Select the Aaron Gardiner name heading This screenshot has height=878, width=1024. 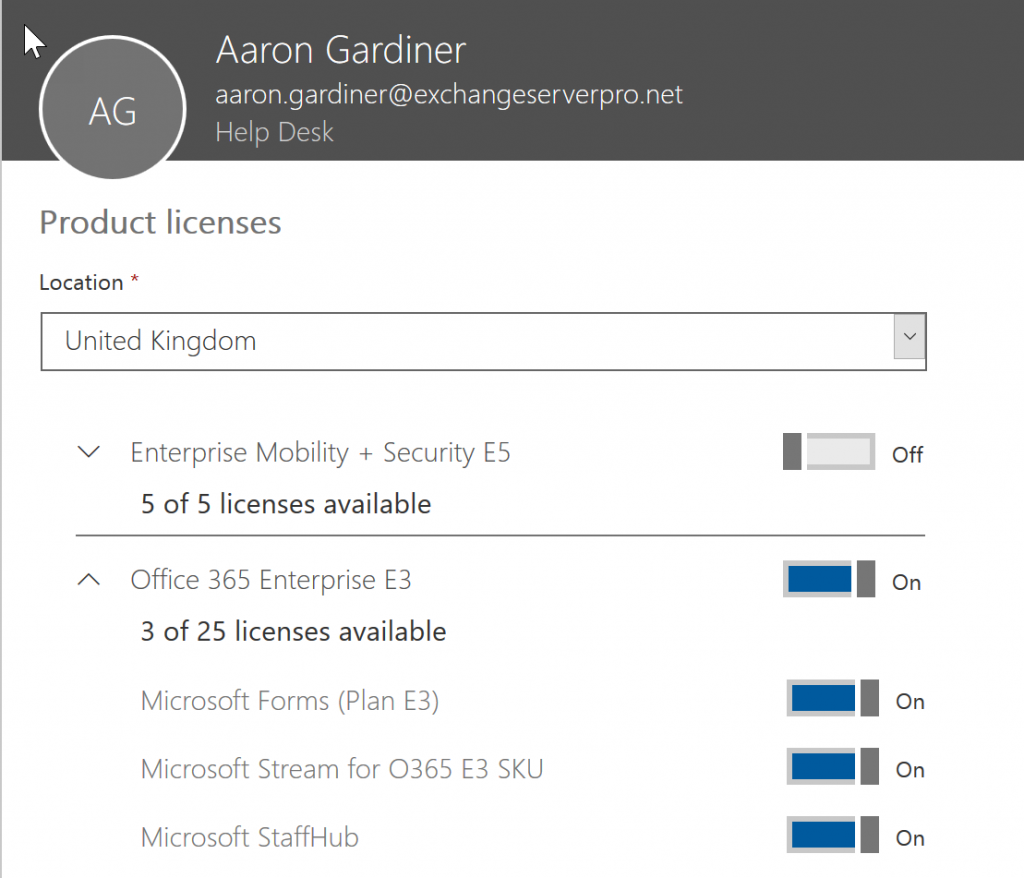point(341,51)
